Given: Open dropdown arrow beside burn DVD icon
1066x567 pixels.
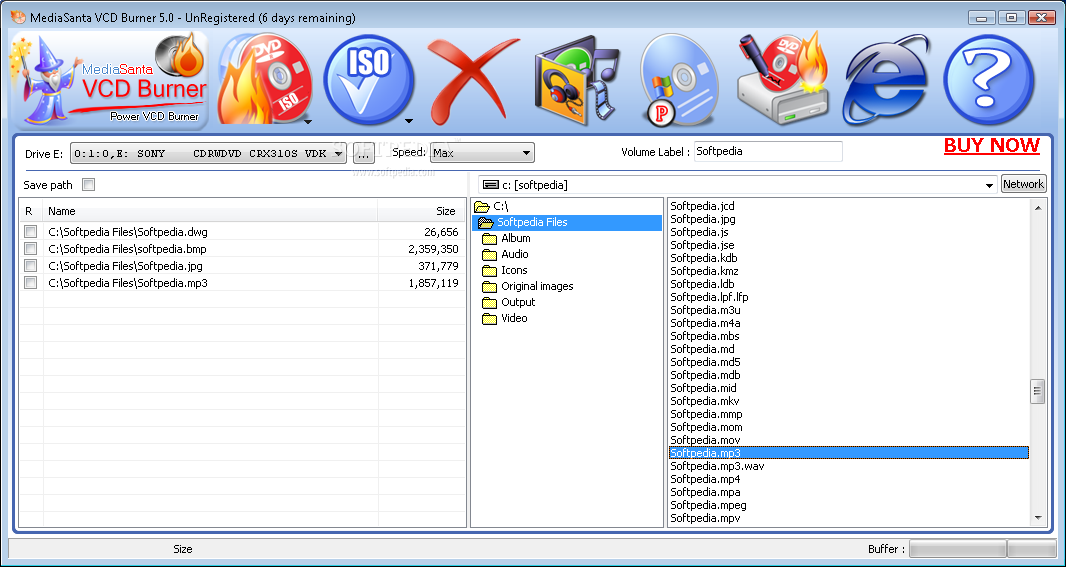Looking at the screenshot, I should 307,122.
